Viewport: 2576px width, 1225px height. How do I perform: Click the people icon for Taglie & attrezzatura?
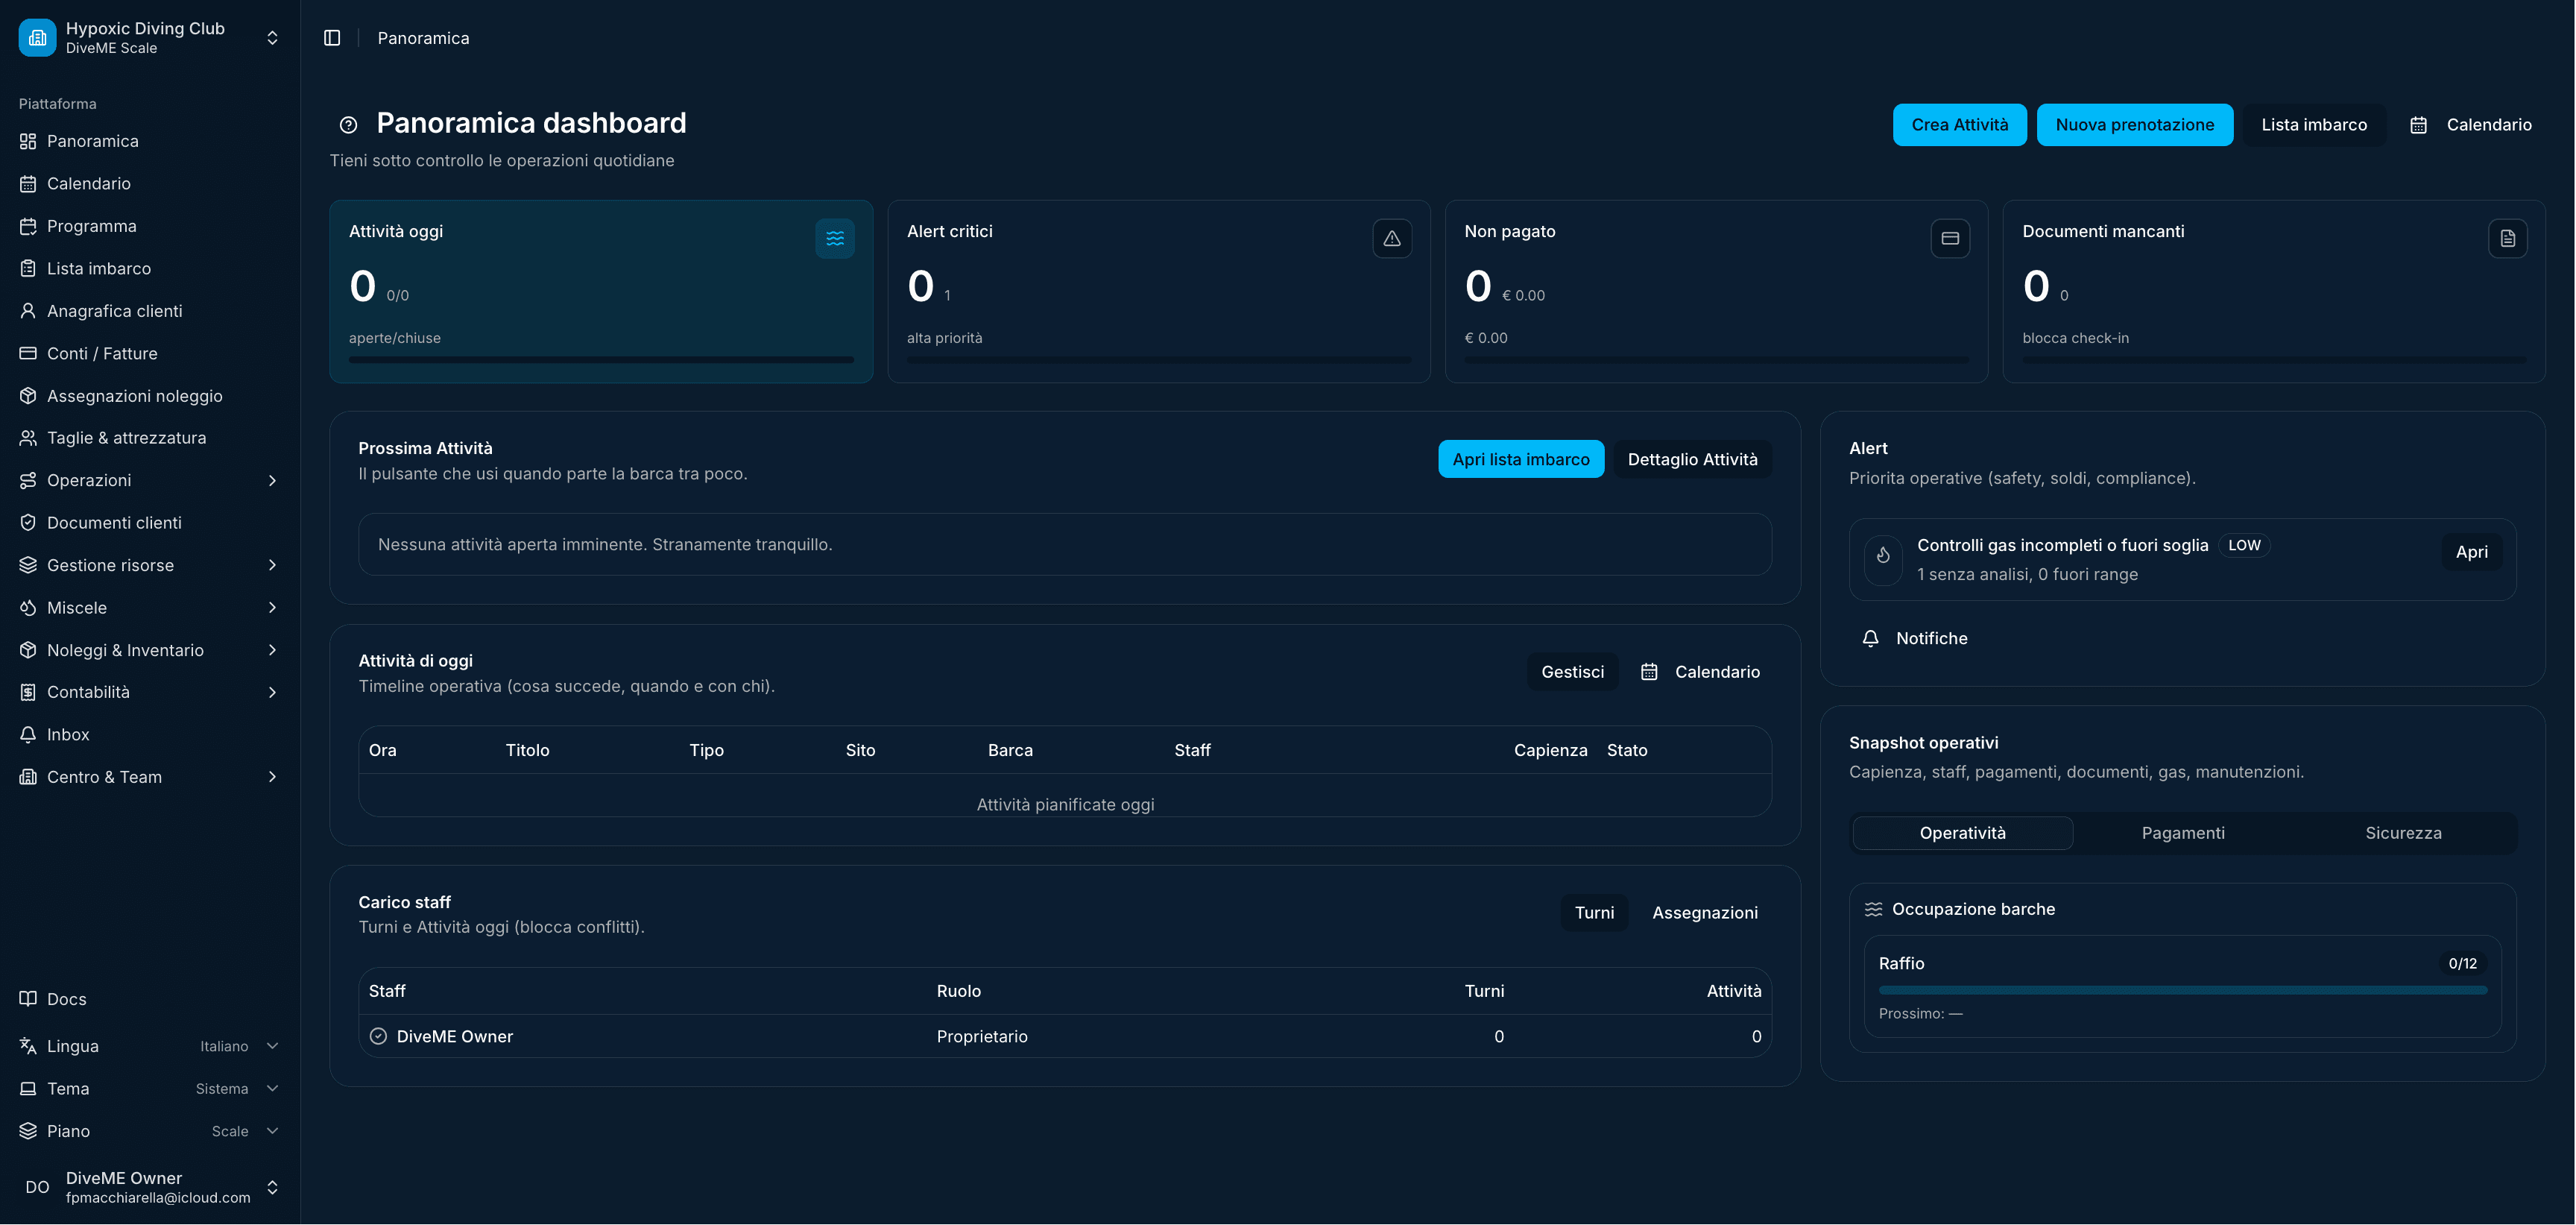28,438
